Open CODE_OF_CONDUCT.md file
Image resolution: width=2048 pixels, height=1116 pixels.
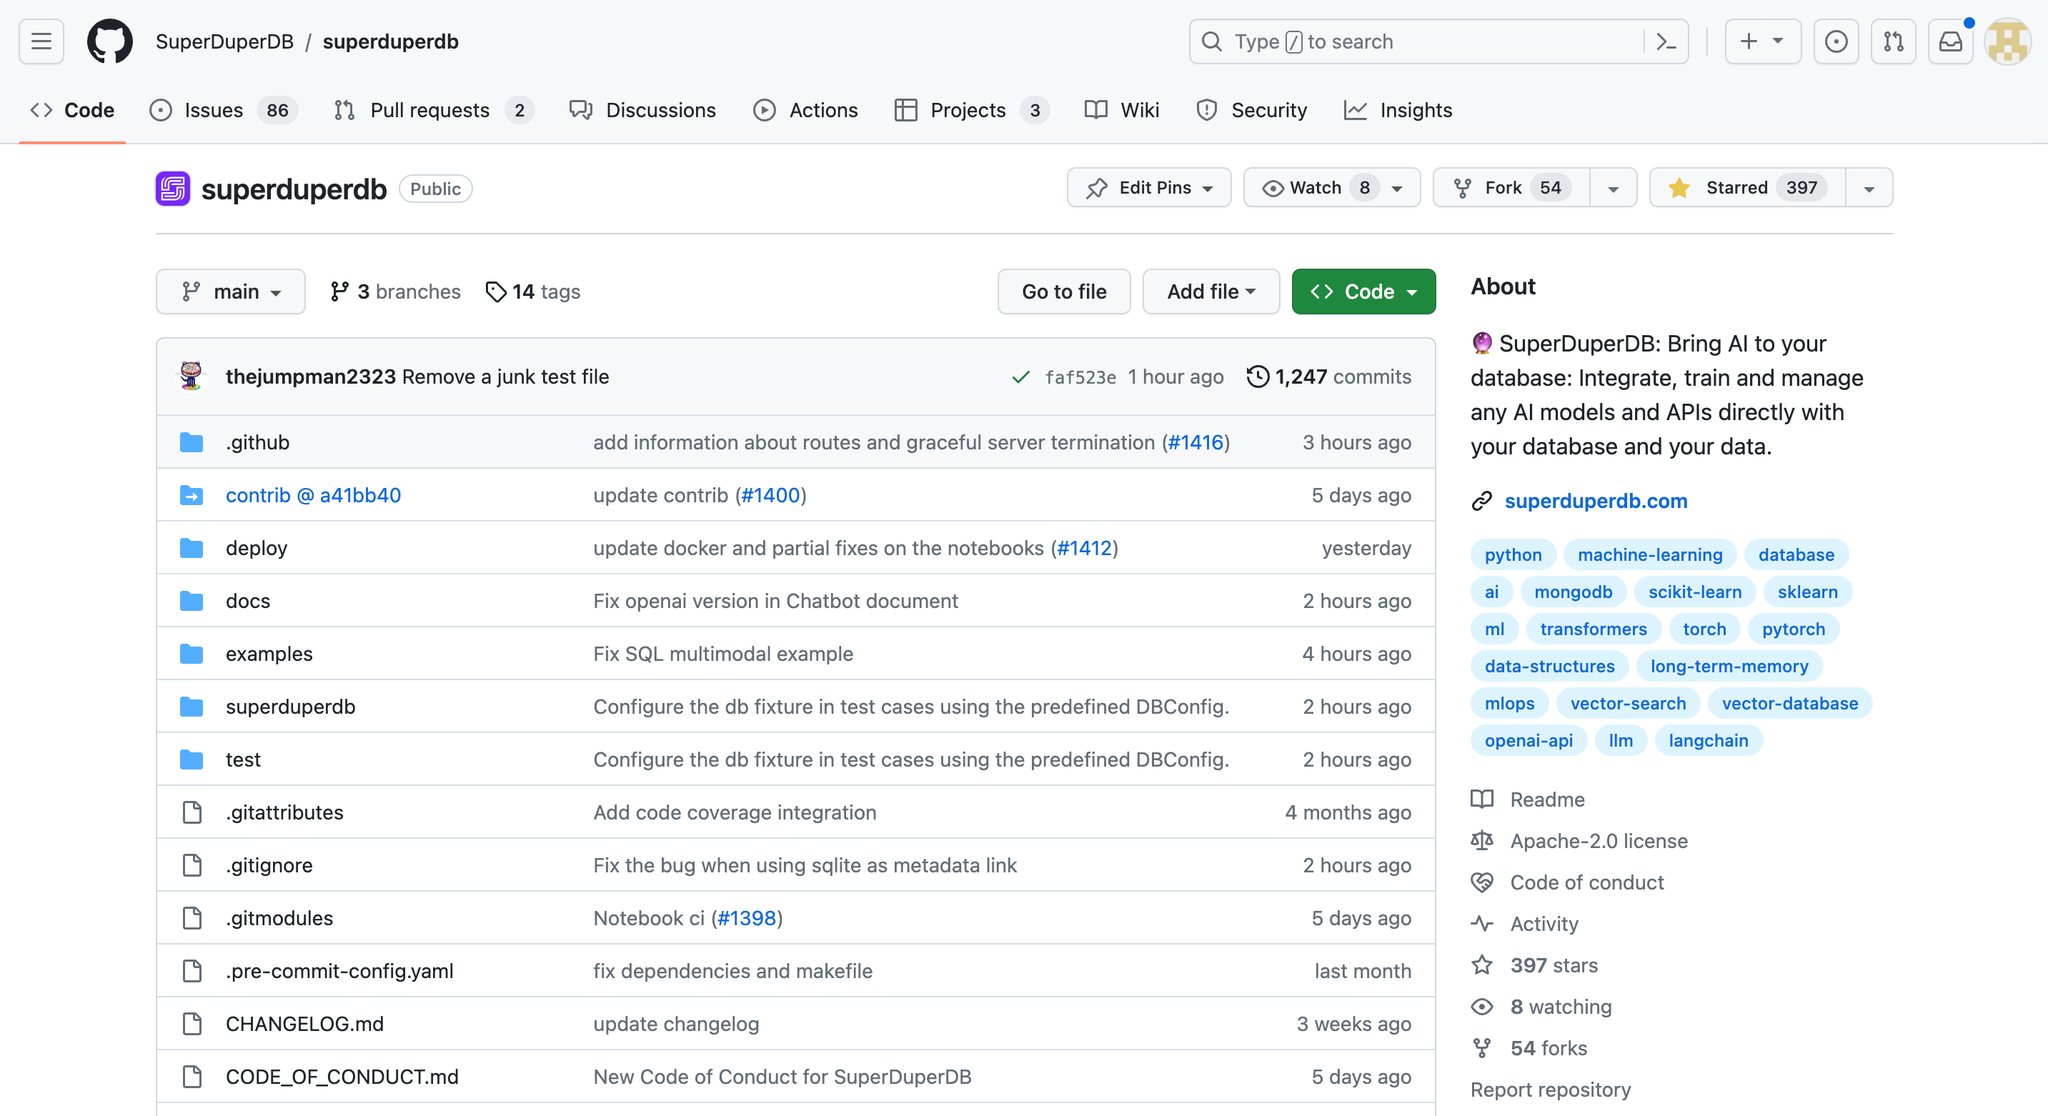pyautogui.click(x=342, y=1077)
